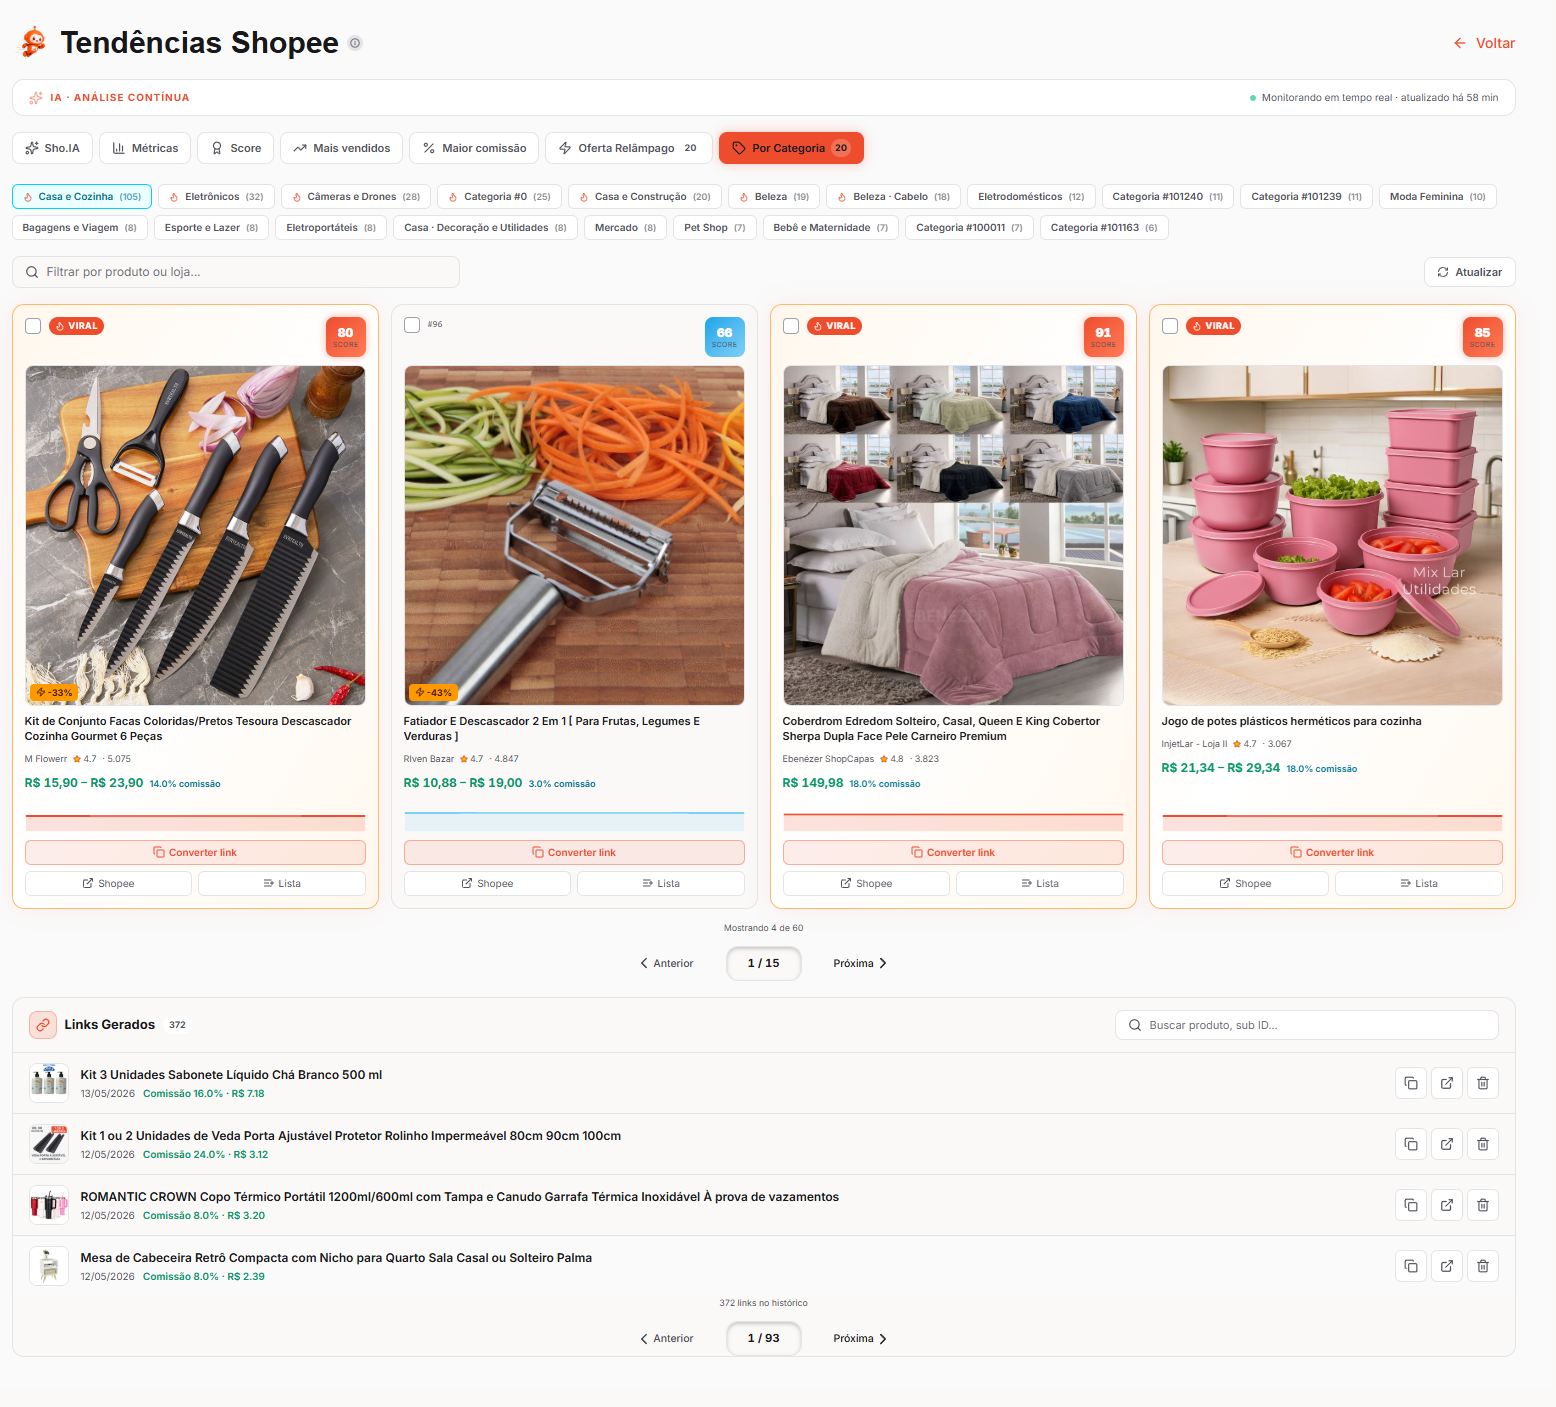This screenshot has height=1407, width=1556.
Task: Delete the ROMANTIC CROWN Copo Térmico link
Action: 1483,1205
